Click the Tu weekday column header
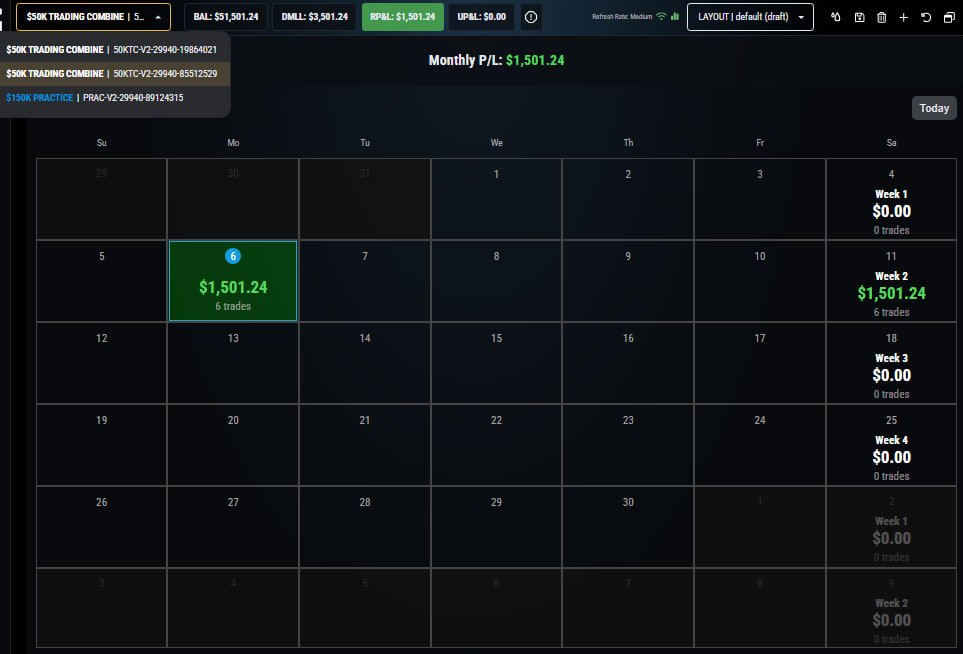The image size is (963, 654). 365,142
